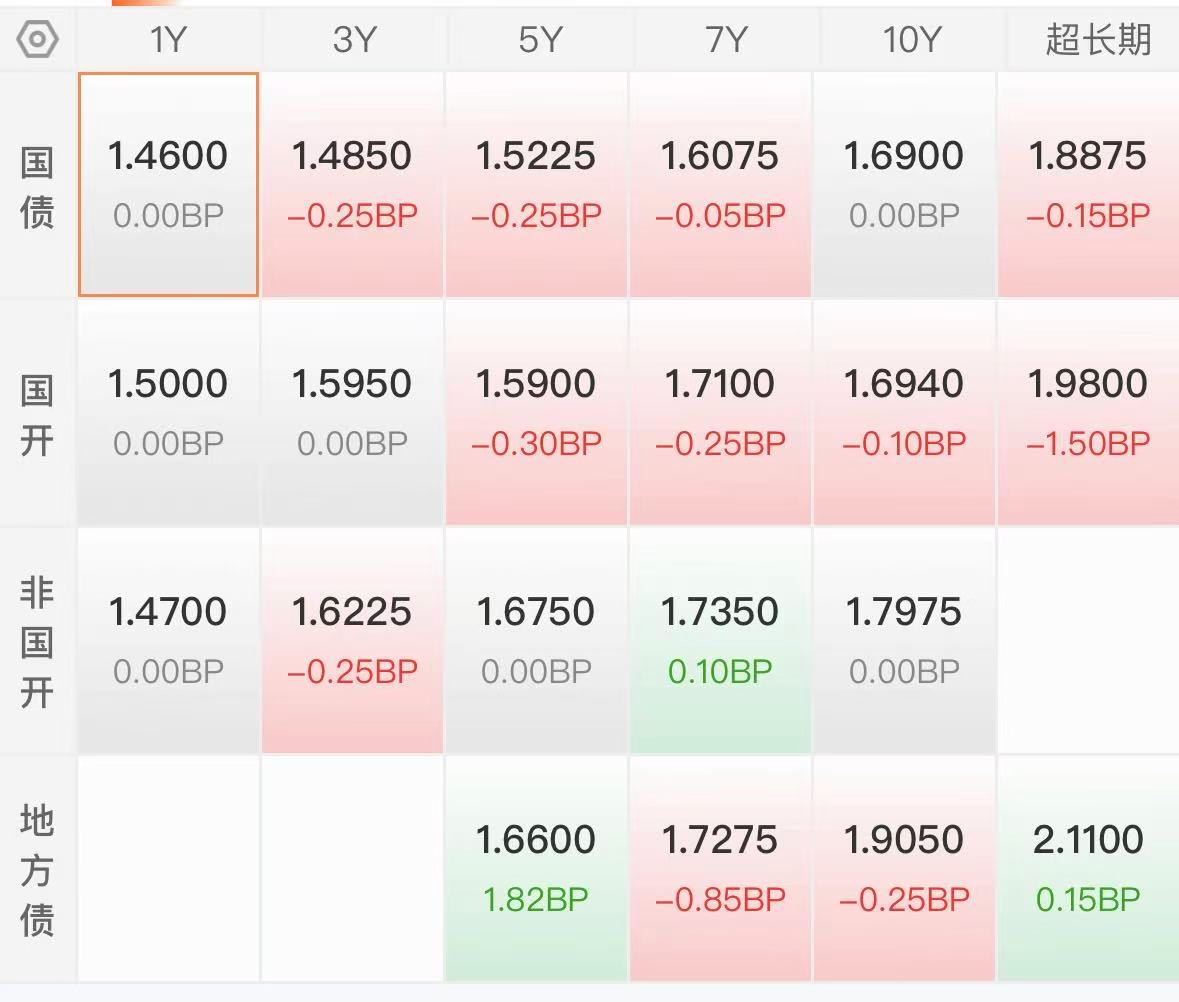Viewport: 1179px width, 1002px height.
Task: Select the 5Y column header
Action: [x=539, y=39]
